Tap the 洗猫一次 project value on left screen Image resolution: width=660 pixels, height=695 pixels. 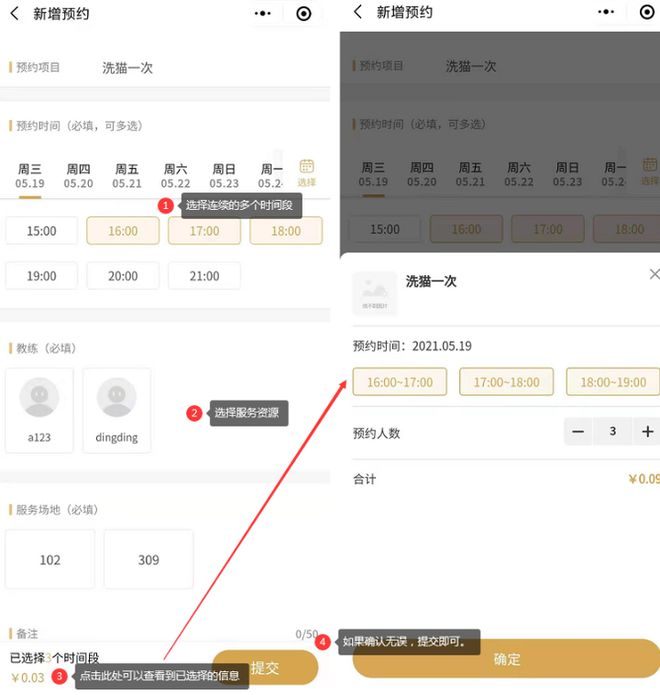click(128, 68)
